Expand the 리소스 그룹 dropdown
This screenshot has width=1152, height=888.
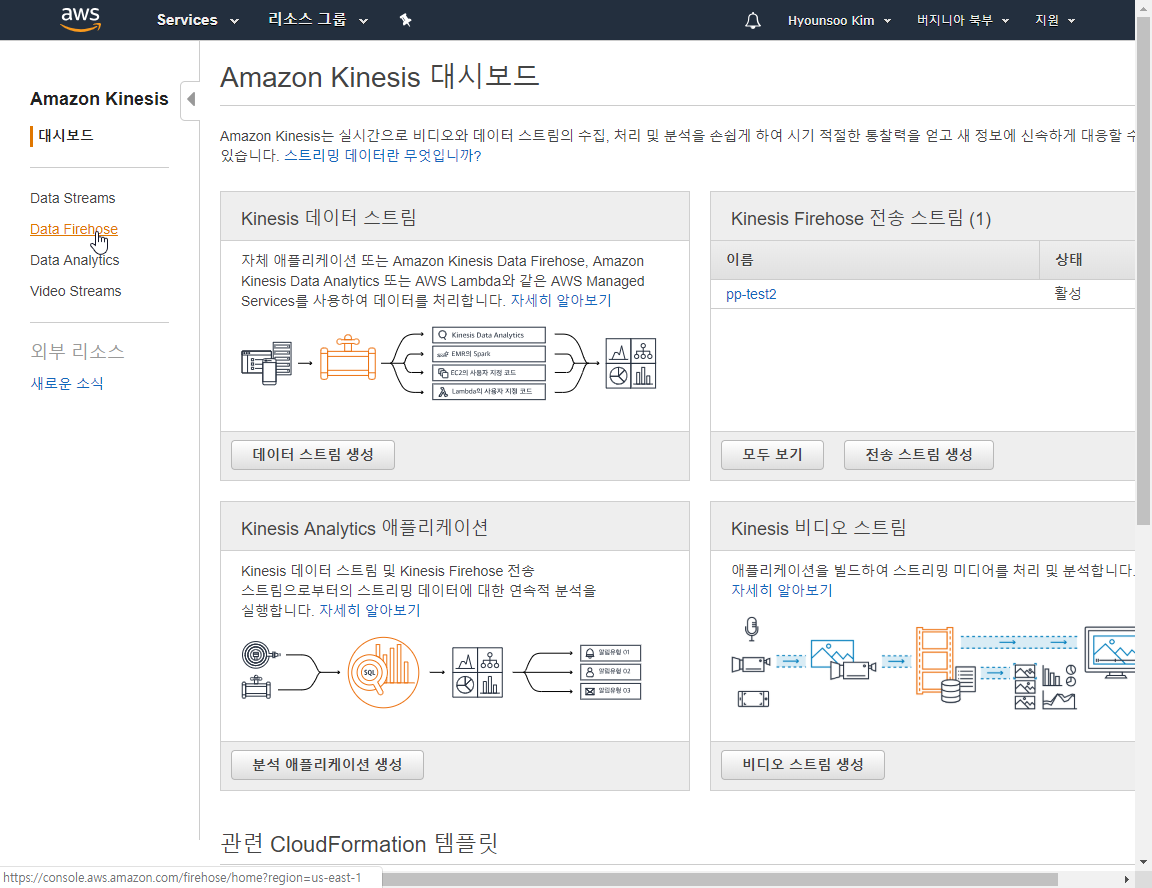tap(318, 20)
